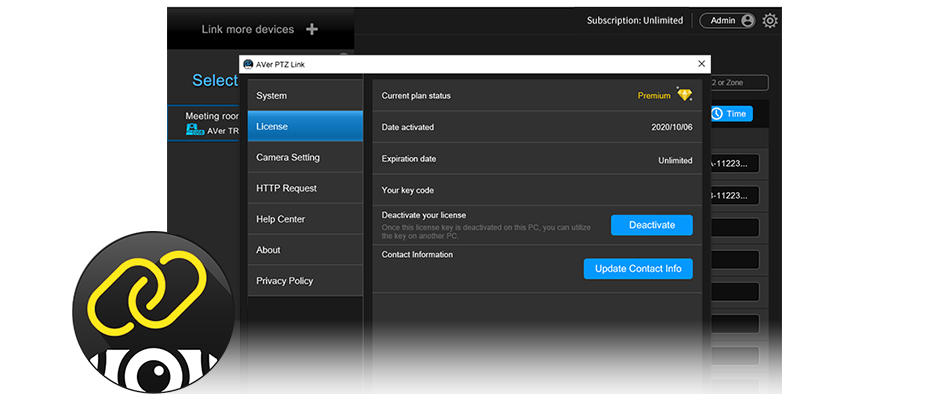Click the Zone search input field
950x400 pixels.
(x=739, y=82)
